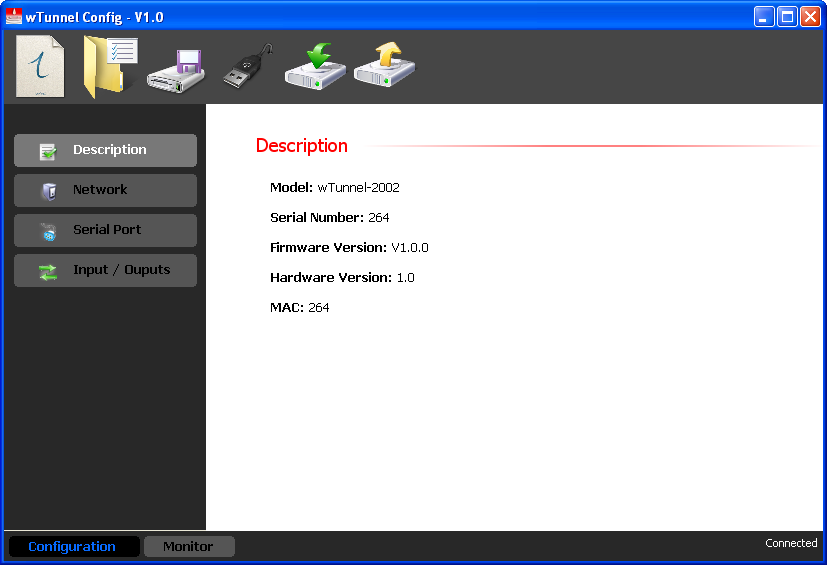Click the Input / Ouputs green arrows icon
This screenshot has width=827, height=565.
[x=48, y=271]
